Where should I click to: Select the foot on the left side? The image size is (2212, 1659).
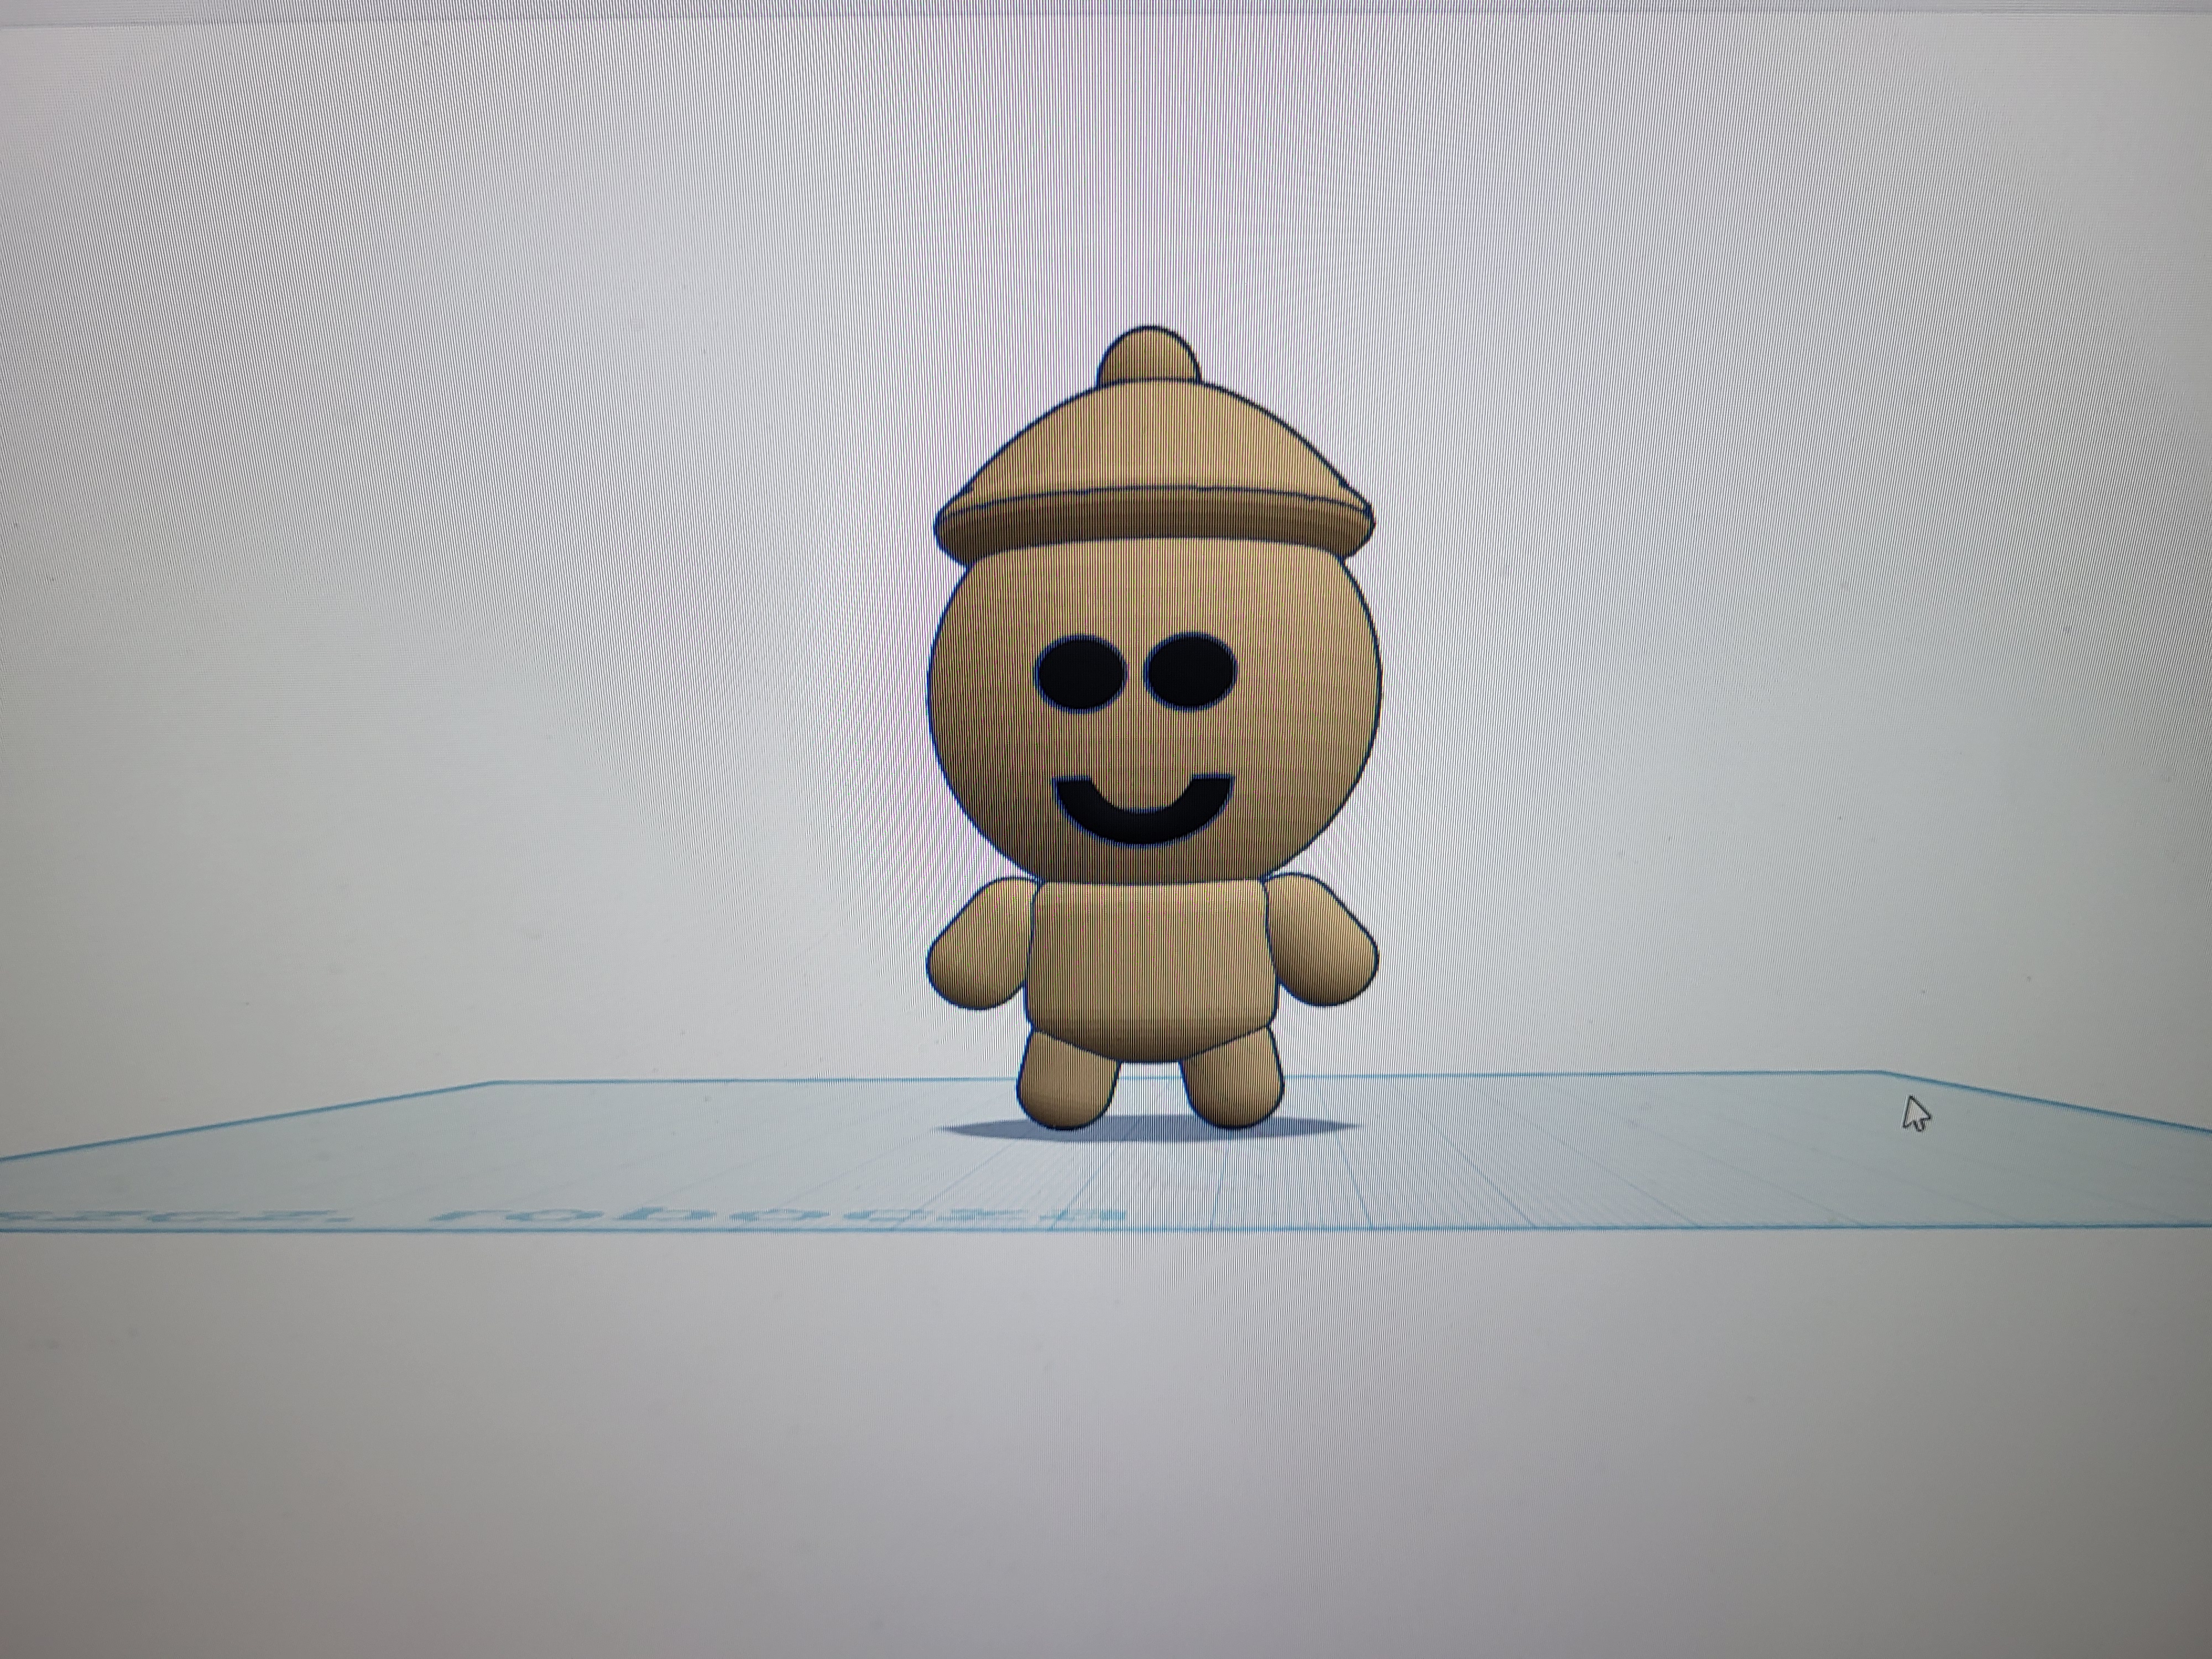pyautogui.click(x=1068, y=1081)
